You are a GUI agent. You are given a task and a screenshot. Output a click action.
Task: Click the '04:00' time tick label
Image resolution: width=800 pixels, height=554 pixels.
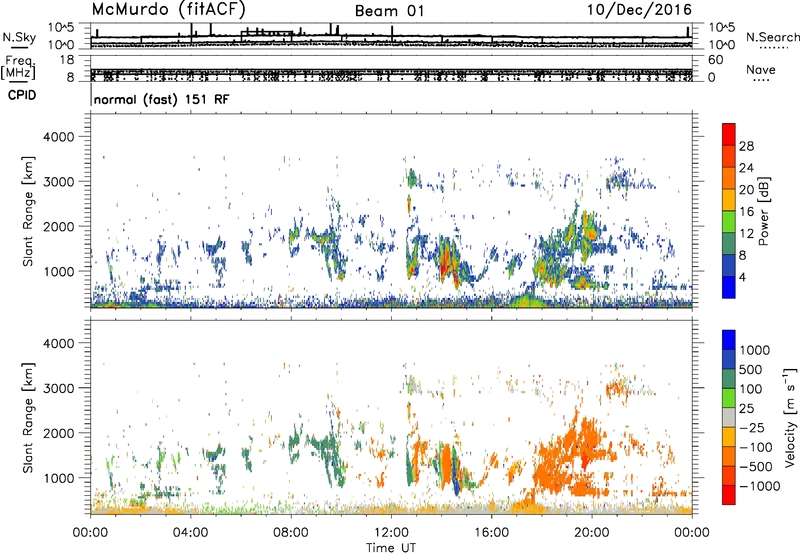point(191,533)
